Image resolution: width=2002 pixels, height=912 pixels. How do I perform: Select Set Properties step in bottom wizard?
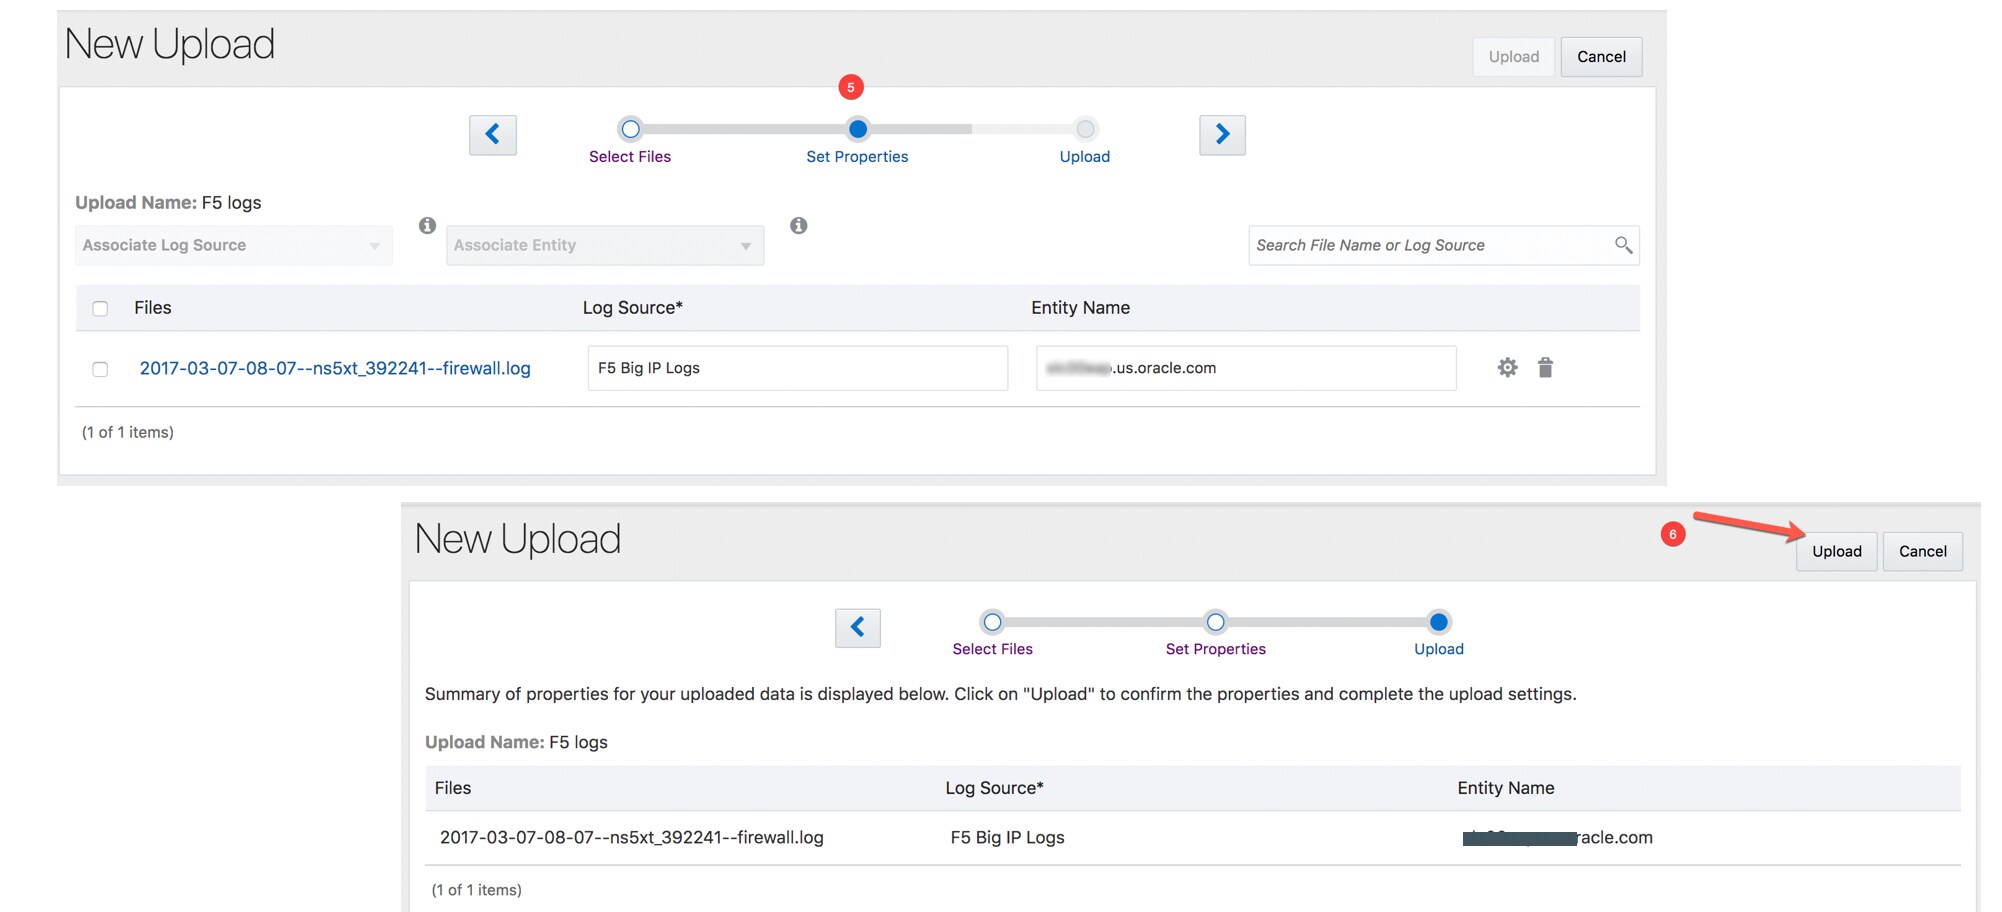[x=1215, y=623]
